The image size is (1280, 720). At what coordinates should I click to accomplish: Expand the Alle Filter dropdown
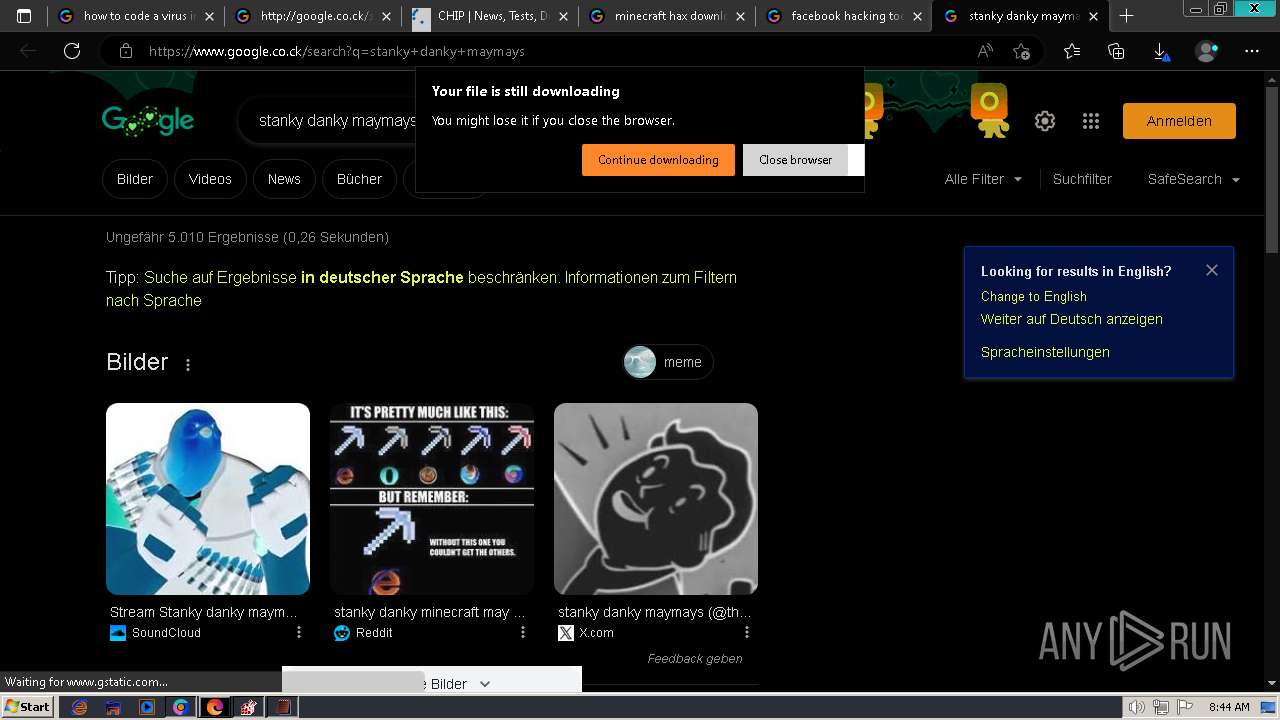click(x=983, y=179)
